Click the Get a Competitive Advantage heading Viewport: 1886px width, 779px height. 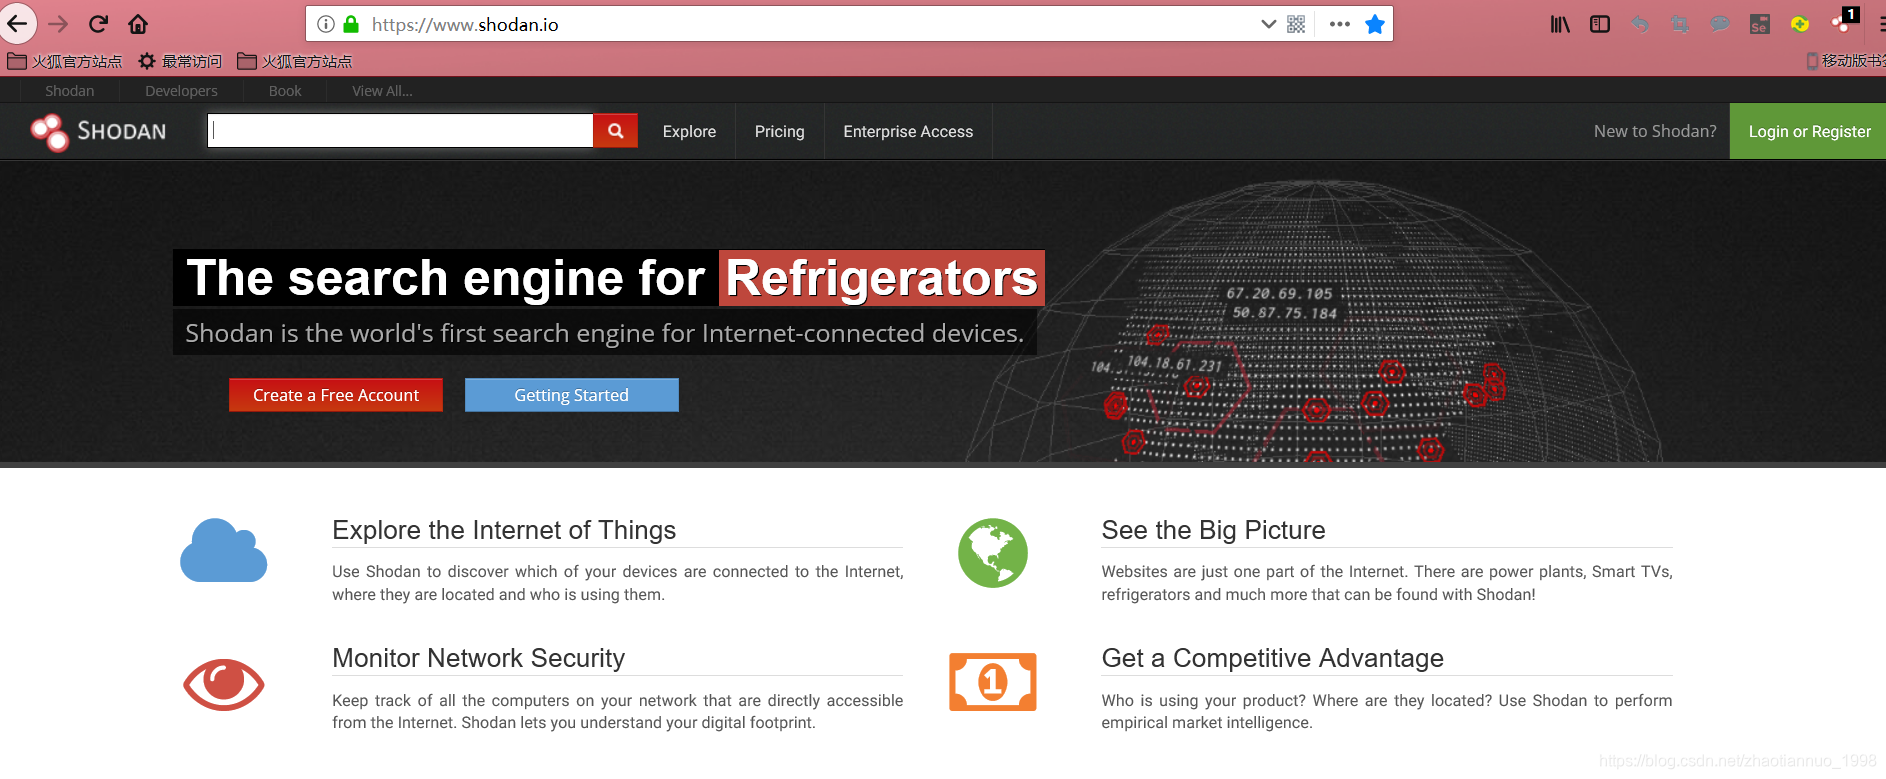pos(1272,658)
